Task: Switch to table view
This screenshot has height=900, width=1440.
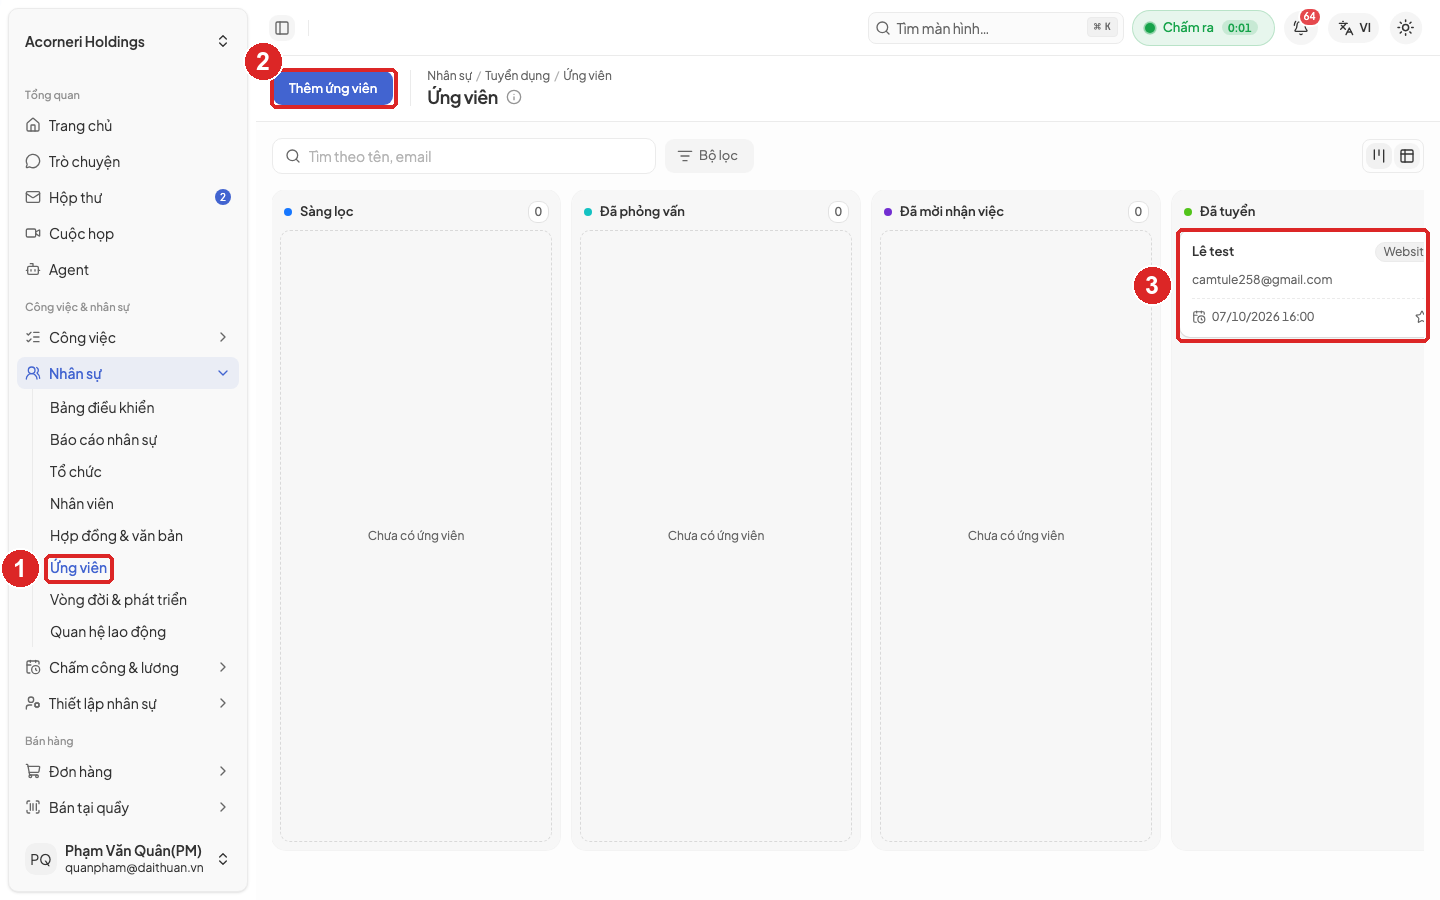Action: coord(1407,156)
